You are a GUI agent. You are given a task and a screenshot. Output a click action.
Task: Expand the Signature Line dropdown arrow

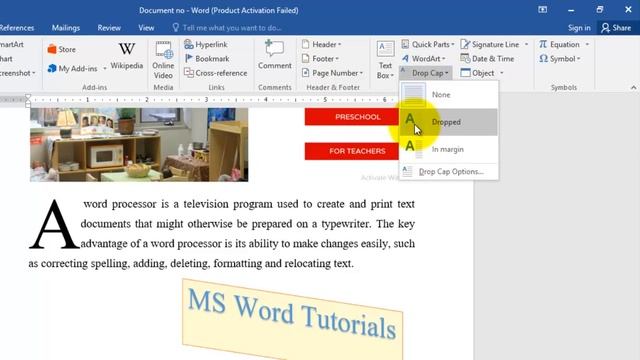pyautogui.click(x=527, y=44)
